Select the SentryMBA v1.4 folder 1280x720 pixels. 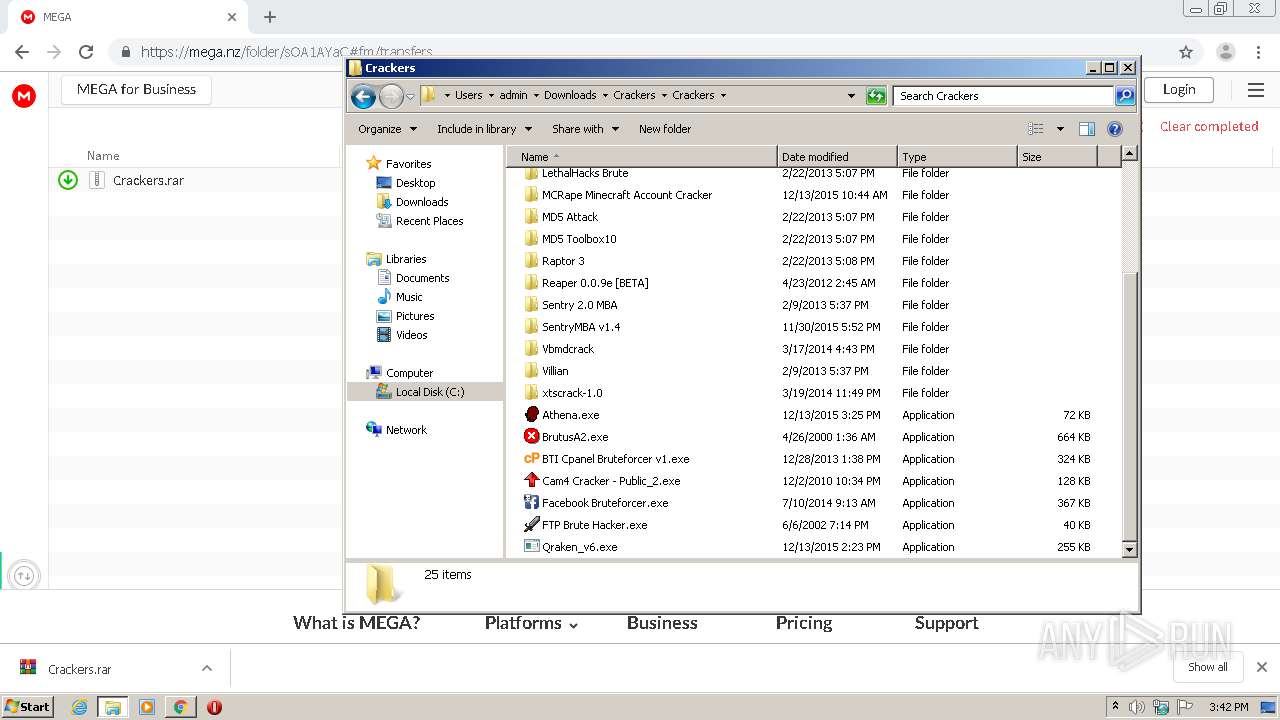click(x=581, y=327)
